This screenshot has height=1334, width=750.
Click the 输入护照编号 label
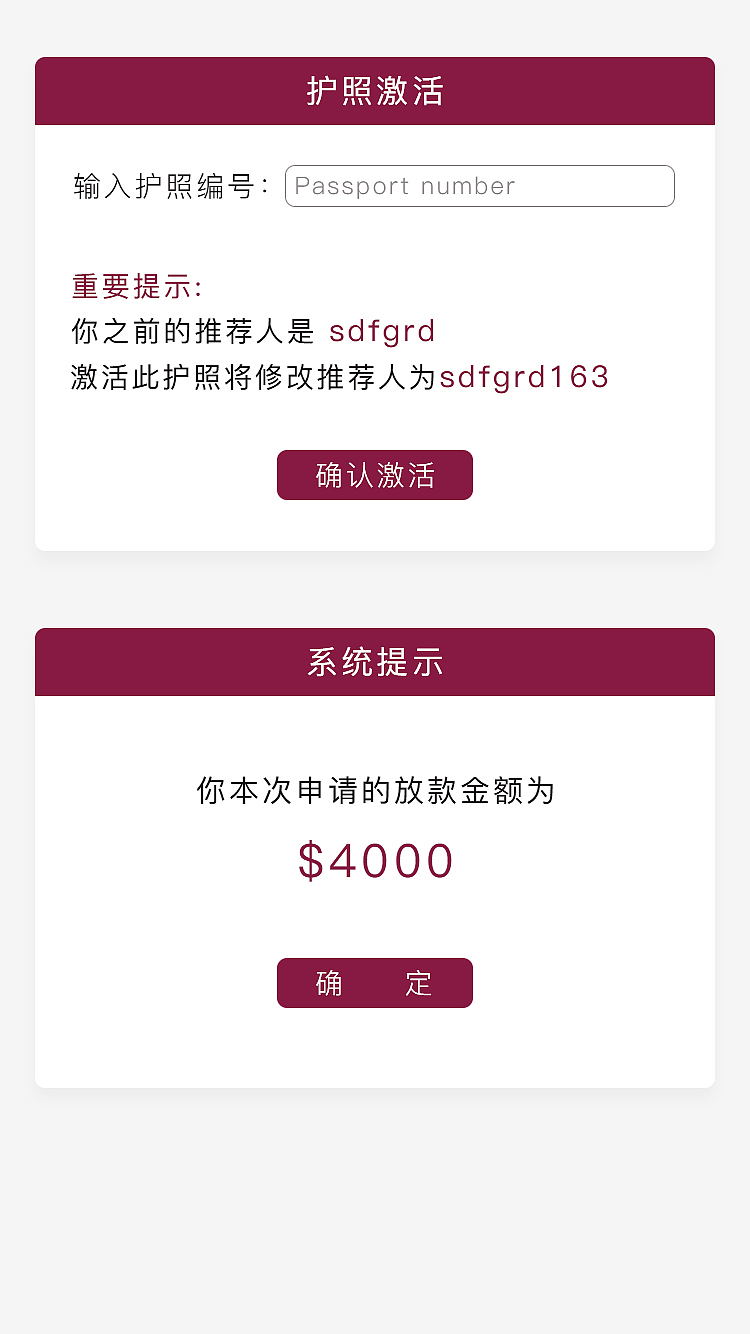(x=172, y=186)
